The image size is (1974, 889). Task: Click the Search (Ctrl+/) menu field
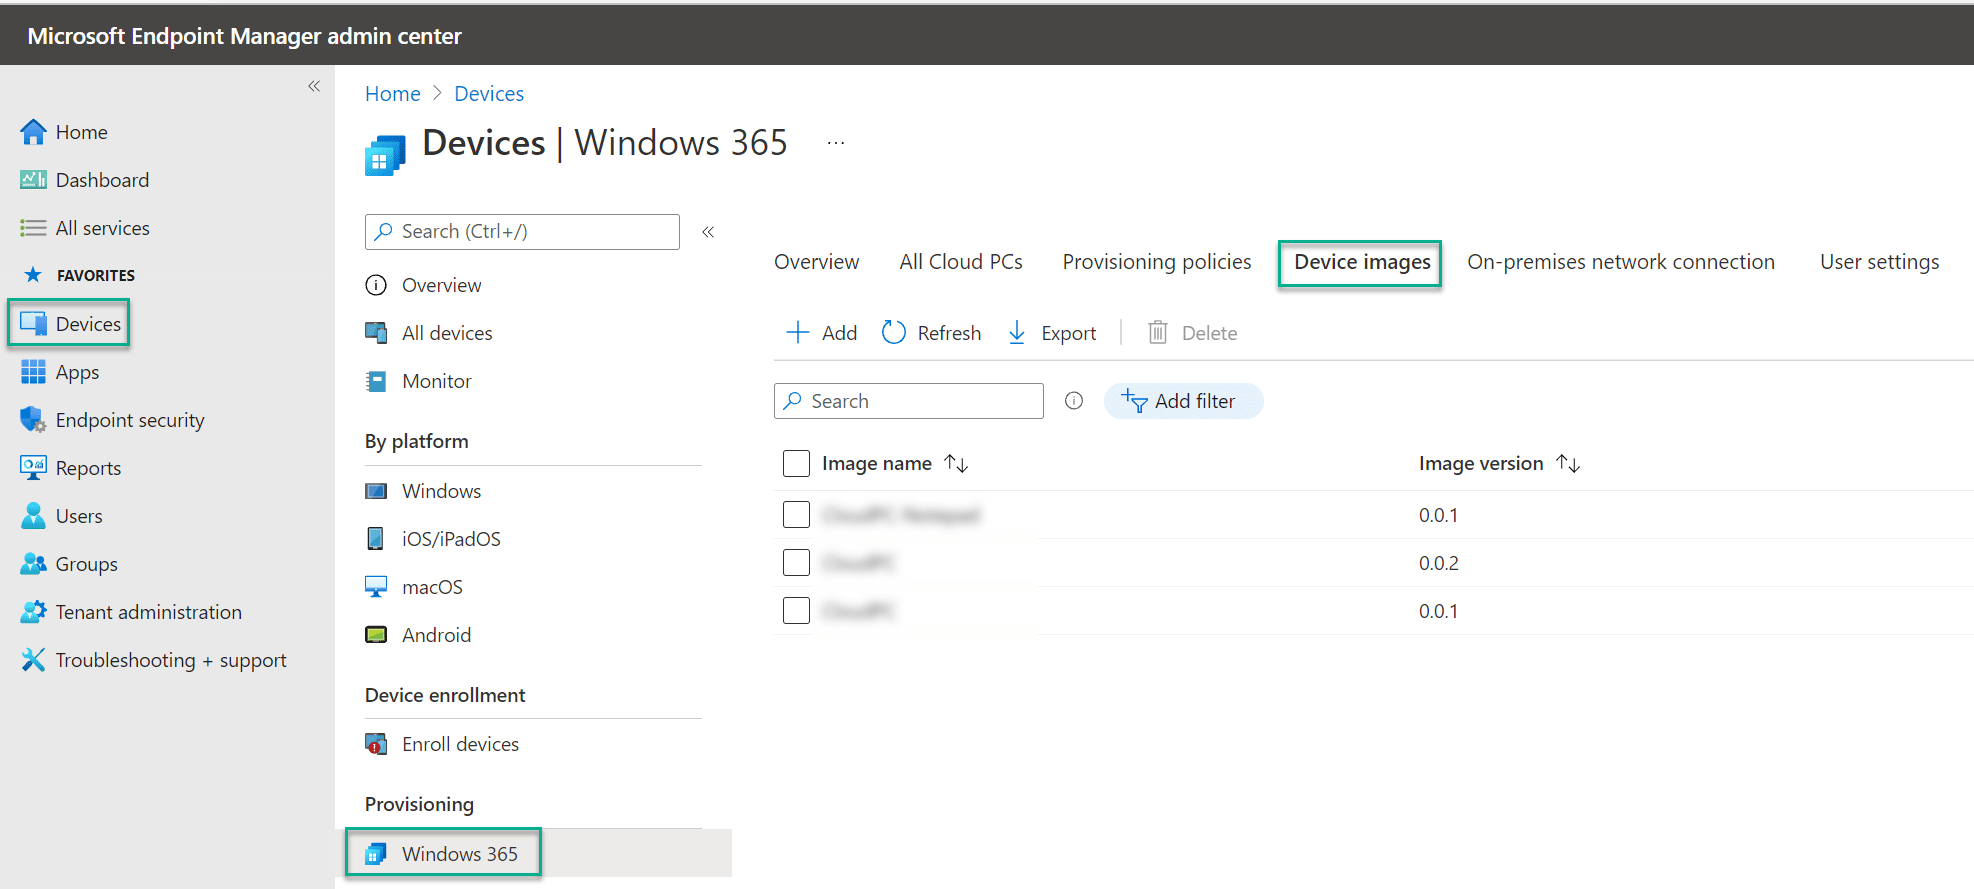tap(522, 232)
